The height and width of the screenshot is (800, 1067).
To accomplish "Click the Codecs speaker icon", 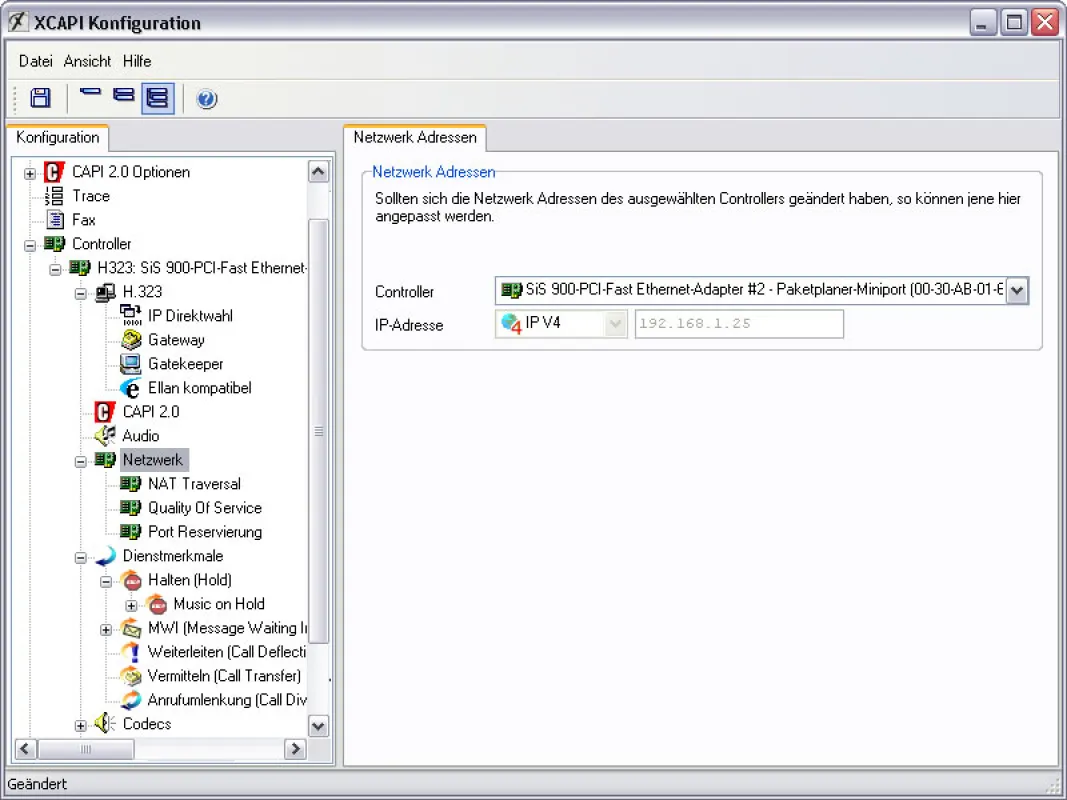I will [x=105, y=723].
